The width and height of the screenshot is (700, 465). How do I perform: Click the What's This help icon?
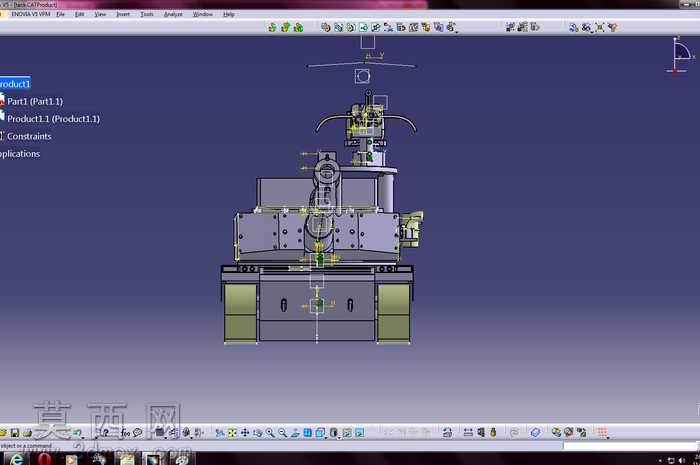(105, 432)
